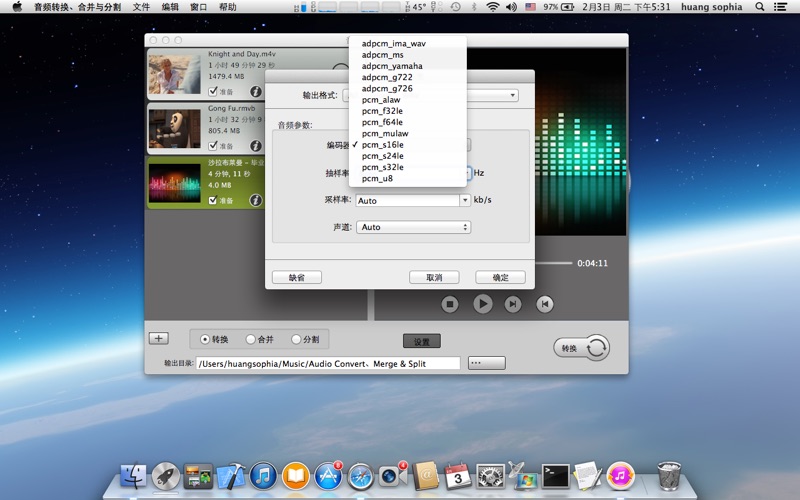Open the 文件 menu in menu bar
The height and width of the screenshot is (500, 800).
pos(141,7)
